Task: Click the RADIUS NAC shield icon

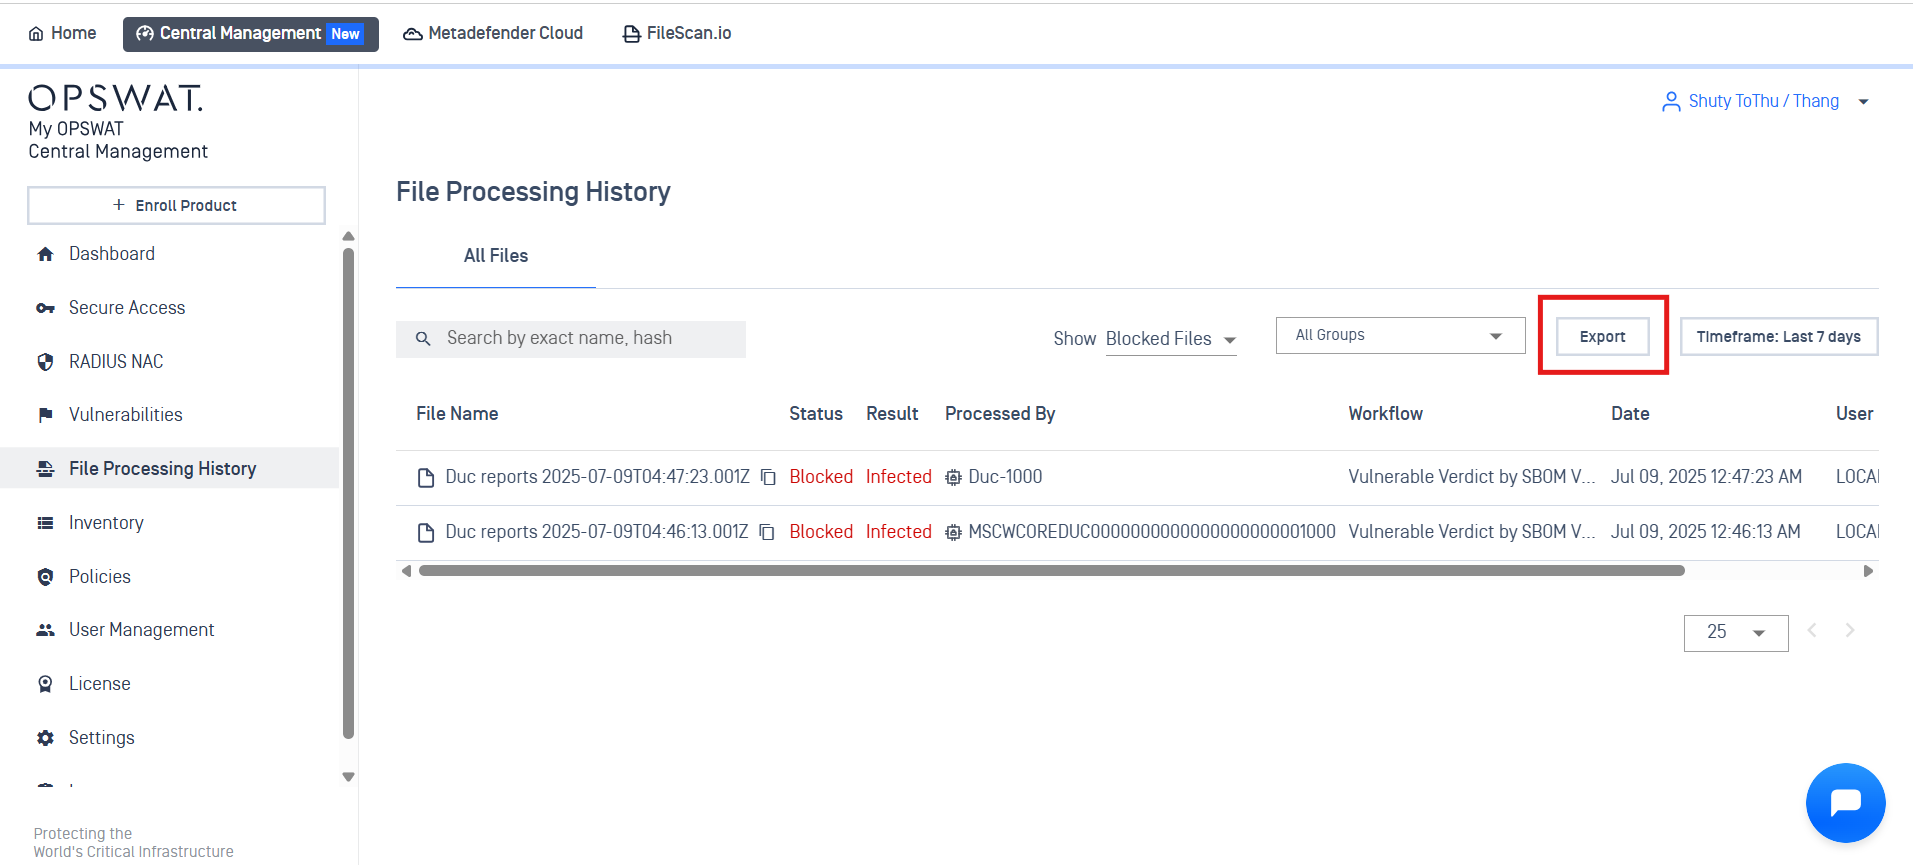Action: click(45, 362)
